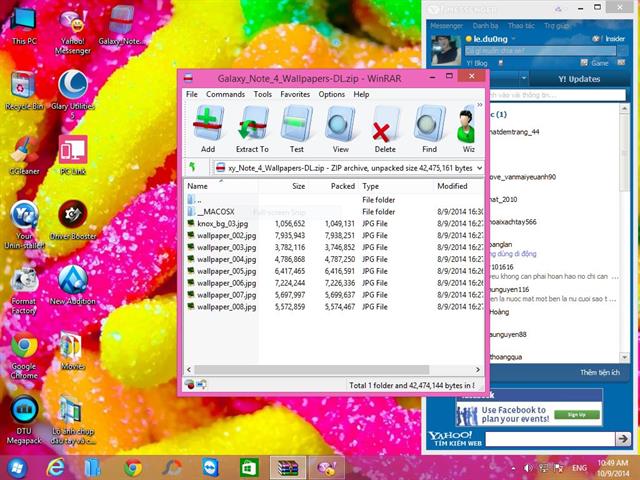The image size is (640, 480).
Task: Show more toolbar buttons chevron
Action: click(480, 105)
